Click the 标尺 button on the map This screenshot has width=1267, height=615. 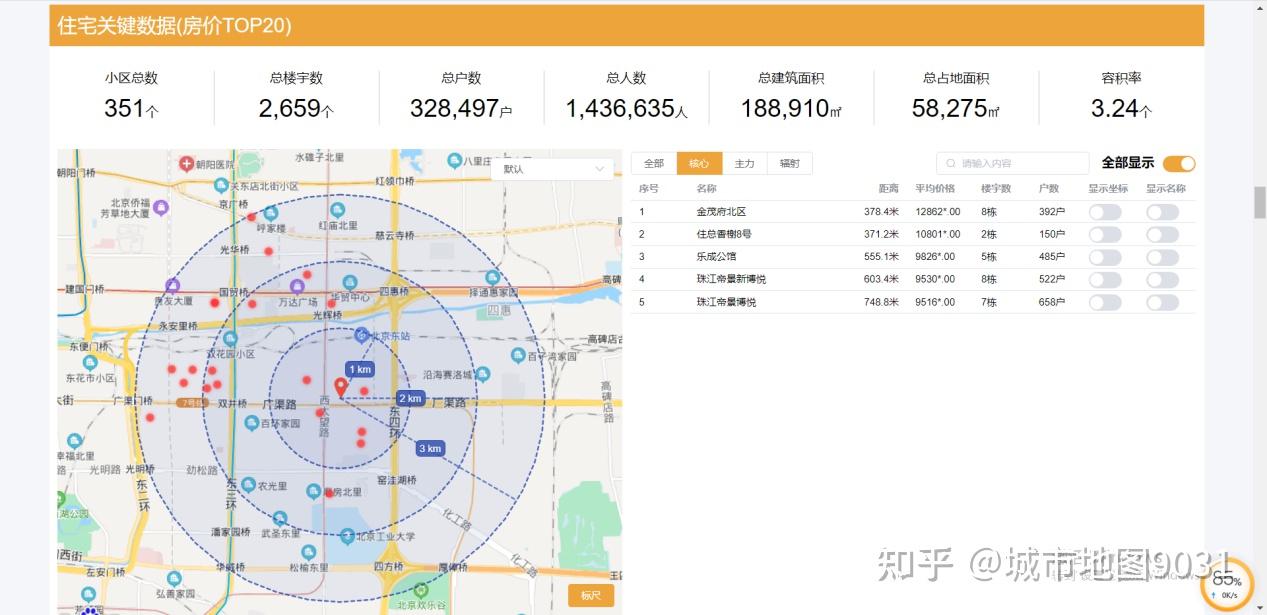[591, 594]
